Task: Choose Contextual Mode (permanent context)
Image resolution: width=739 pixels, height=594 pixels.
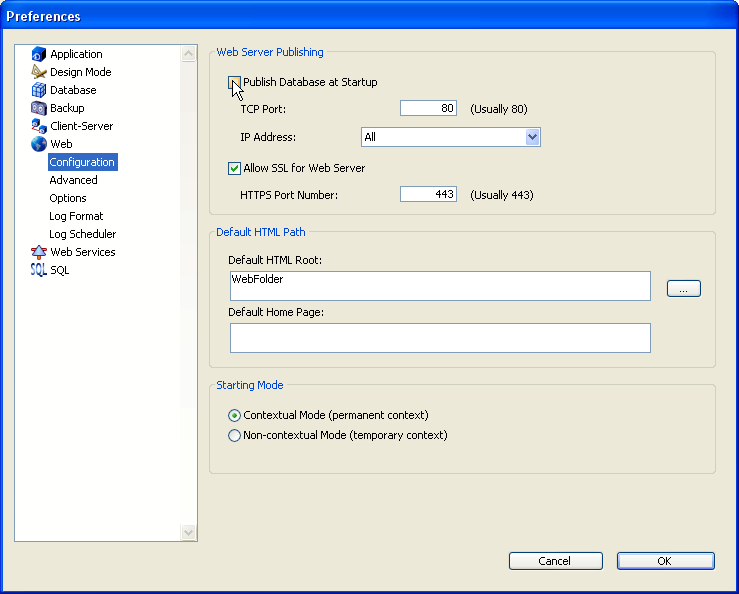Action: click(x=235, y=415)
